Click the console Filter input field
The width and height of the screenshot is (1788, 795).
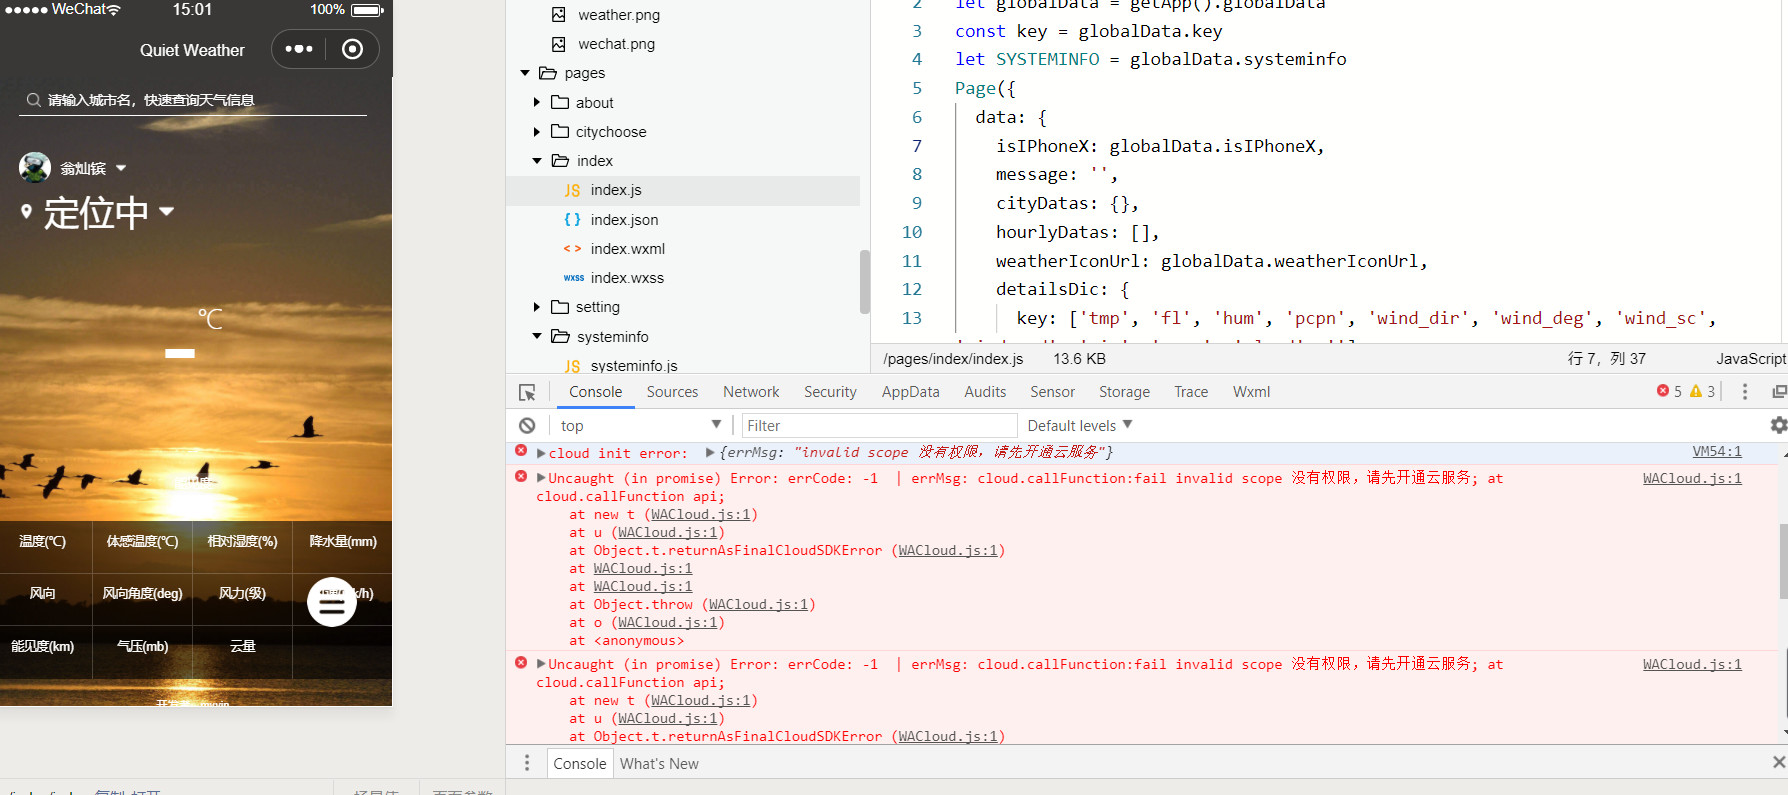[x=878, y=425]
